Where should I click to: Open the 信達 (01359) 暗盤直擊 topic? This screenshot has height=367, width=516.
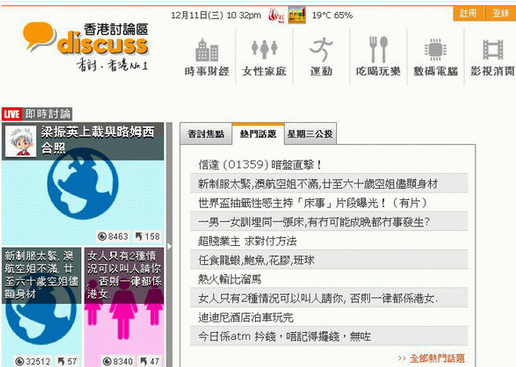coord(260,165)
